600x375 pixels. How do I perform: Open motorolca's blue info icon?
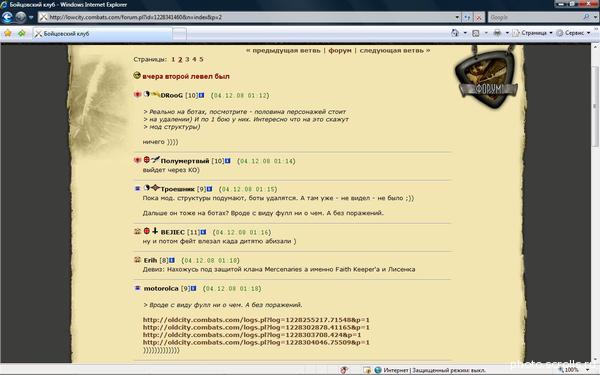194,289
